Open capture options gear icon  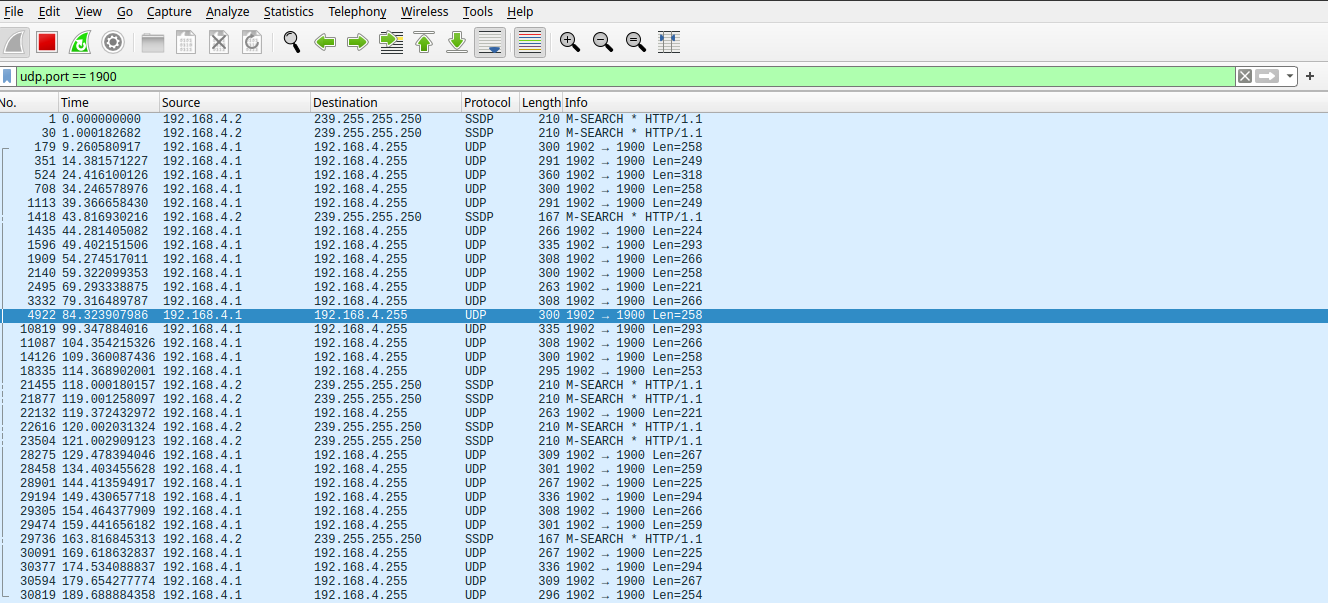tap(113, 42)
